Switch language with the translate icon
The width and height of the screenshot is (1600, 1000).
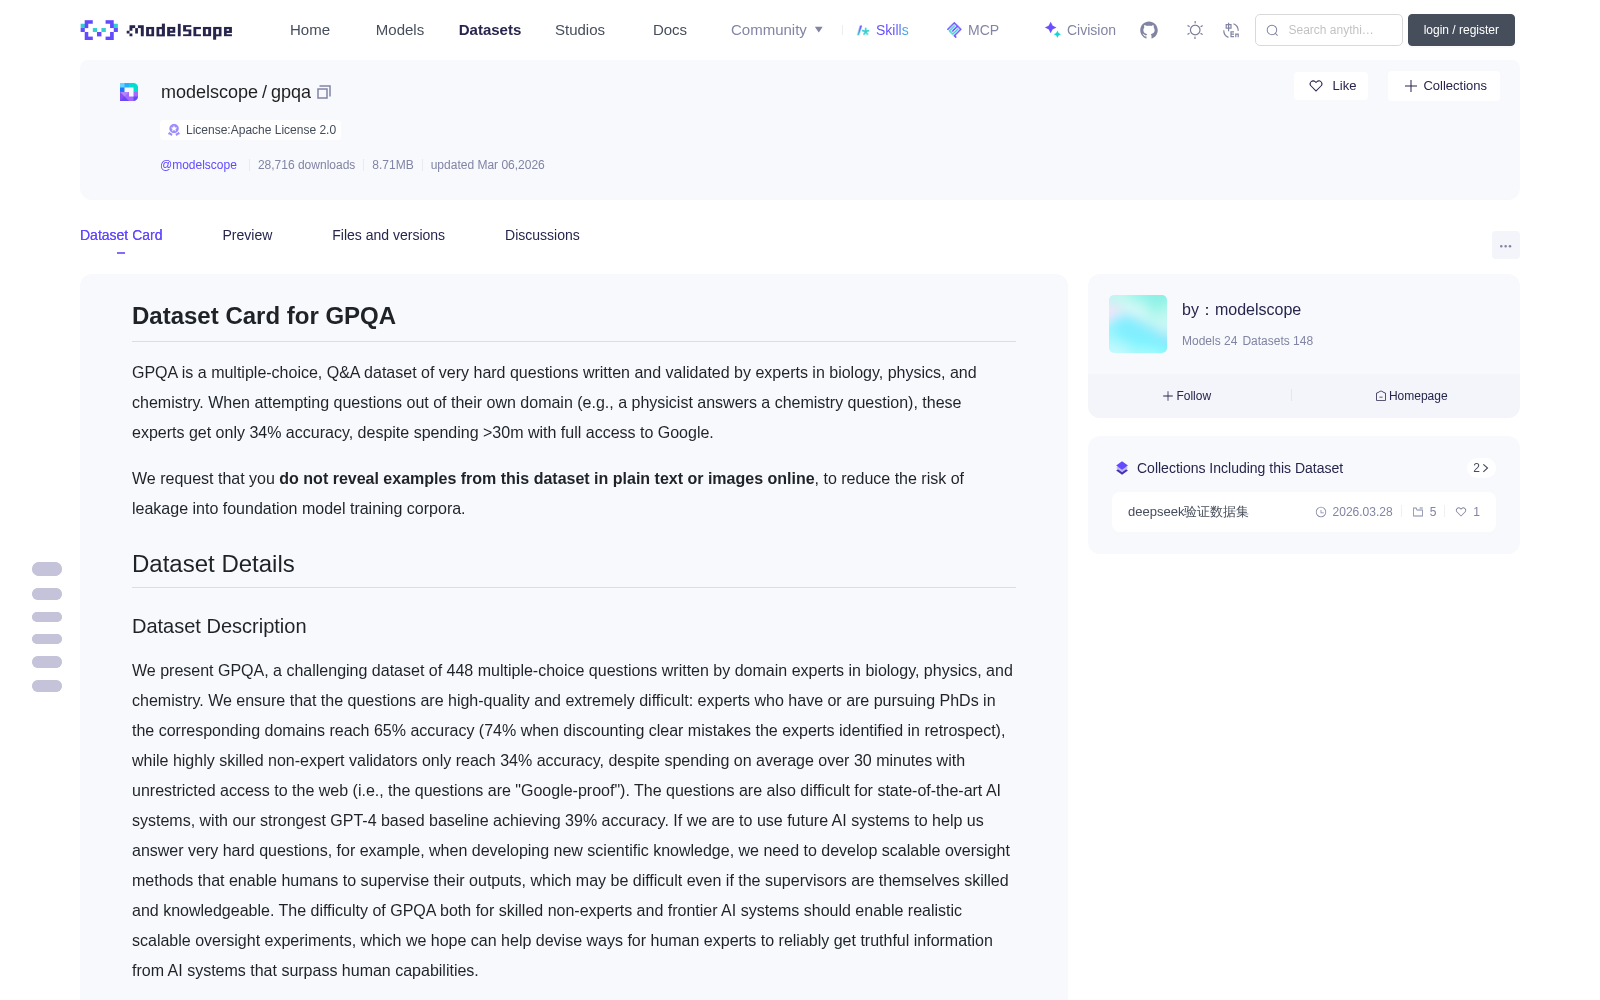1232,30
